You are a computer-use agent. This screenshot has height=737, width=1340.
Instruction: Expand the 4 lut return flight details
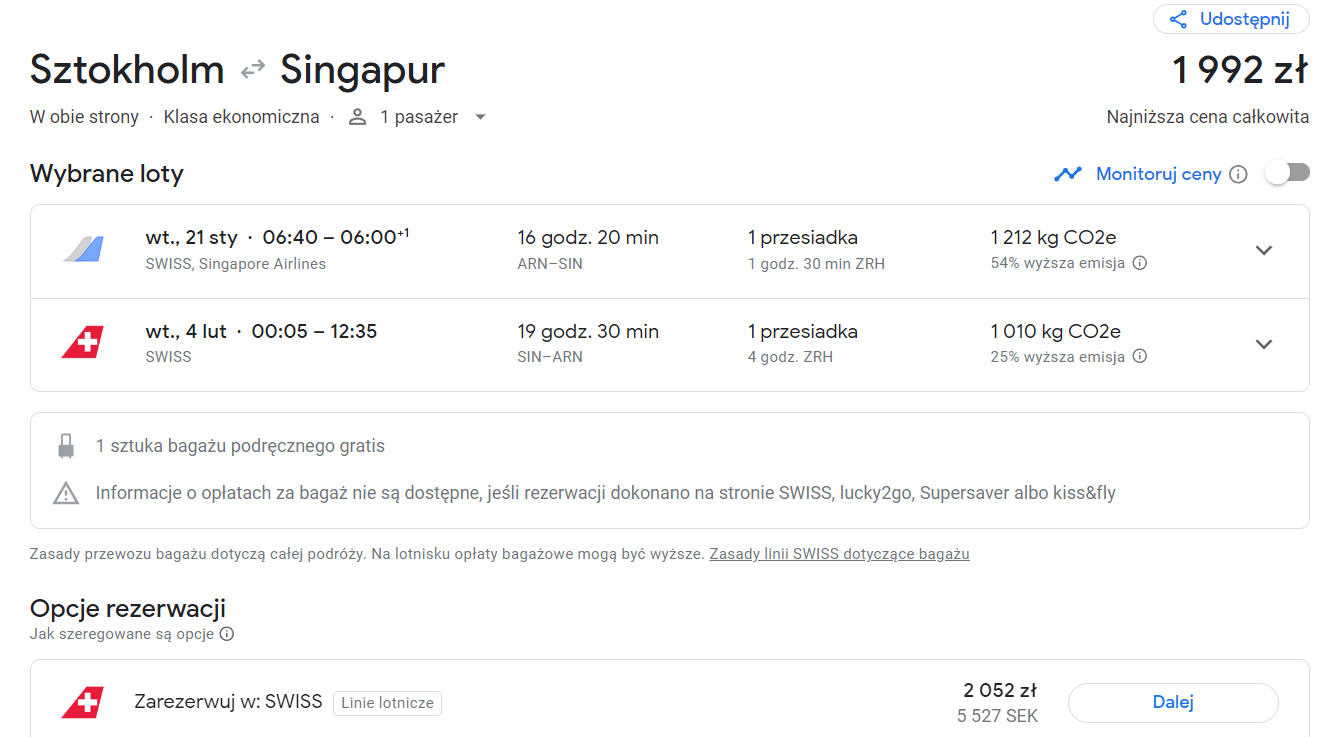[1264, 344]
